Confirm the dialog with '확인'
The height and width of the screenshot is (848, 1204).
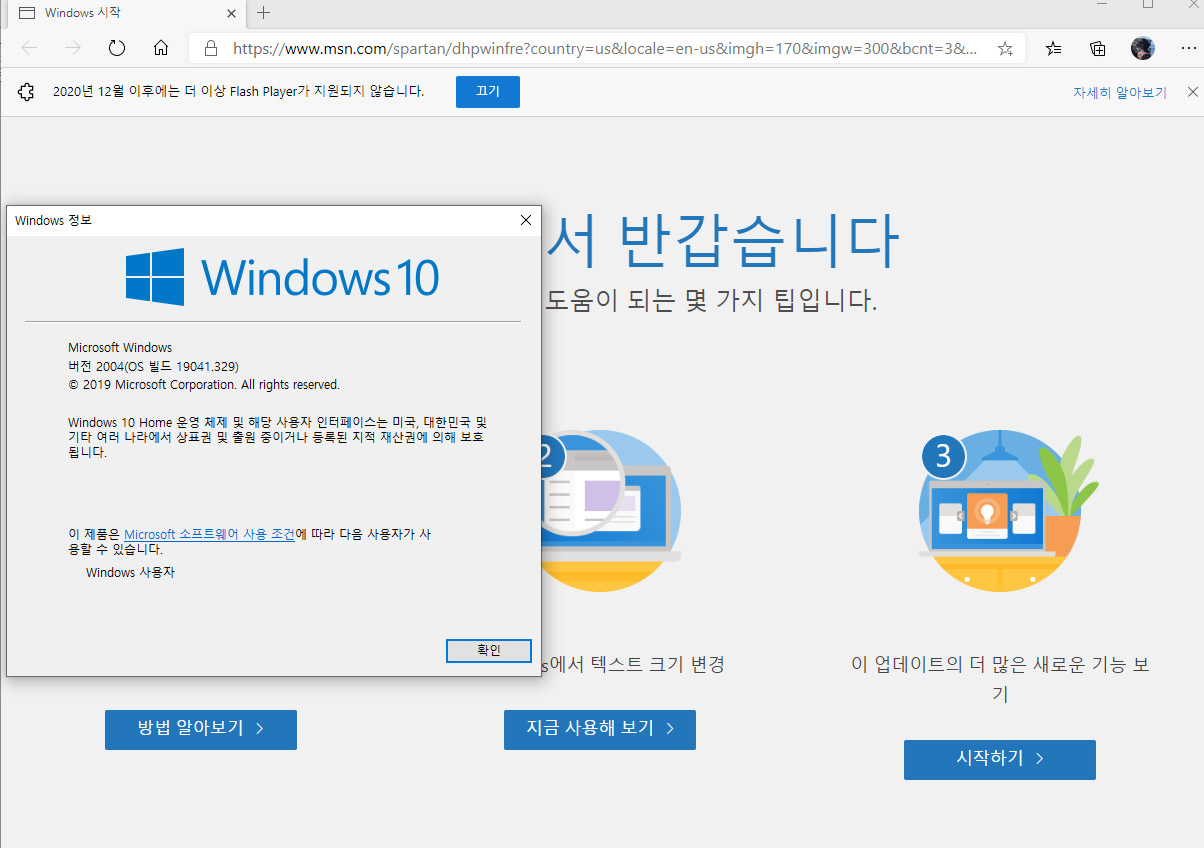(489, 650)
